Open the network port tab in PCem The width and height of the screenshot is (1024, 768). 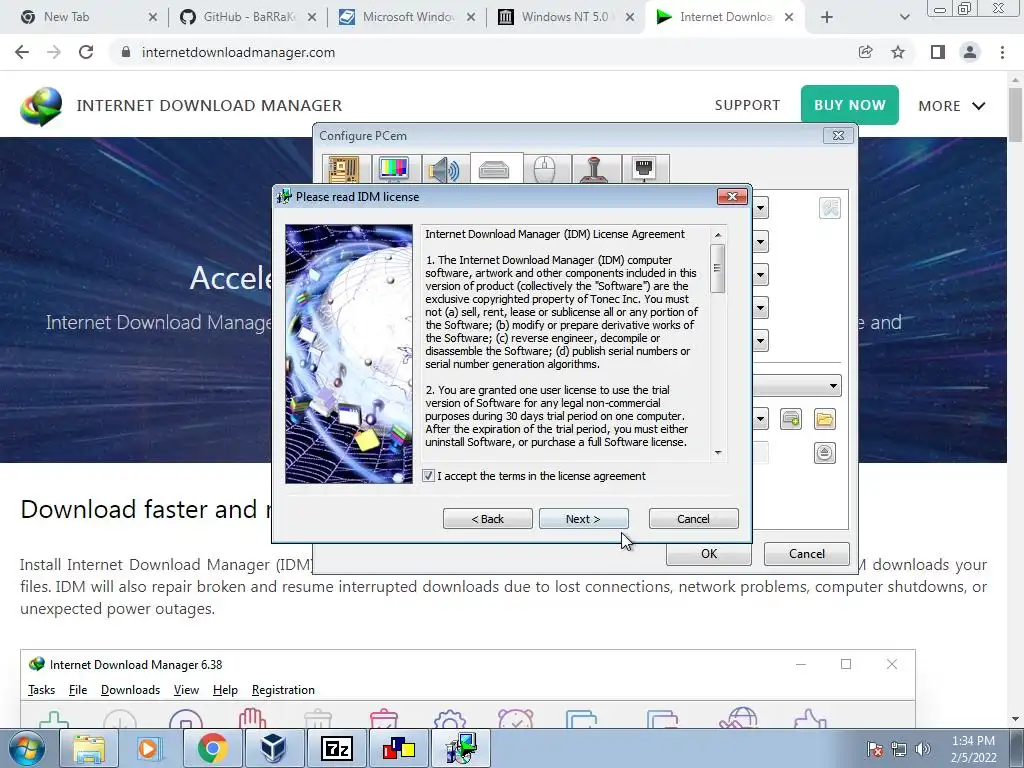pyautogui.click(x=645, y=169)
